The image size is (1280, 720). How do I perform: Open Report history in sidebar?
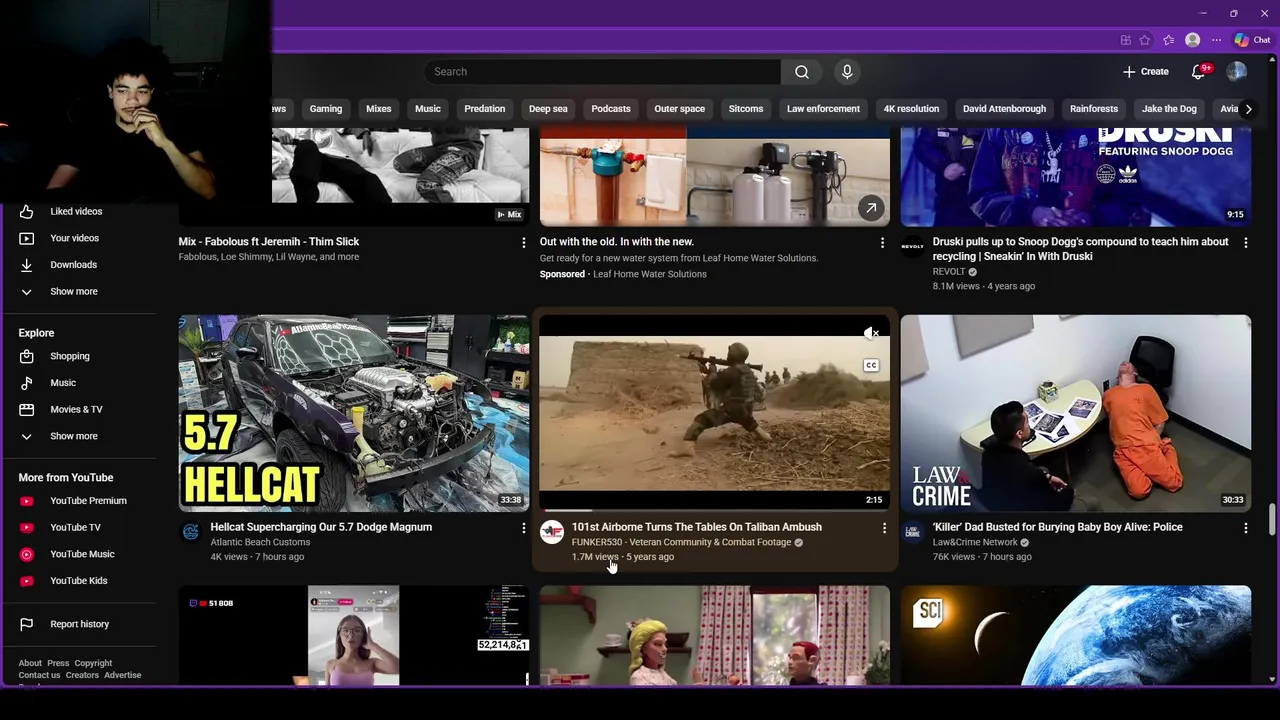[x=78, y=624]
